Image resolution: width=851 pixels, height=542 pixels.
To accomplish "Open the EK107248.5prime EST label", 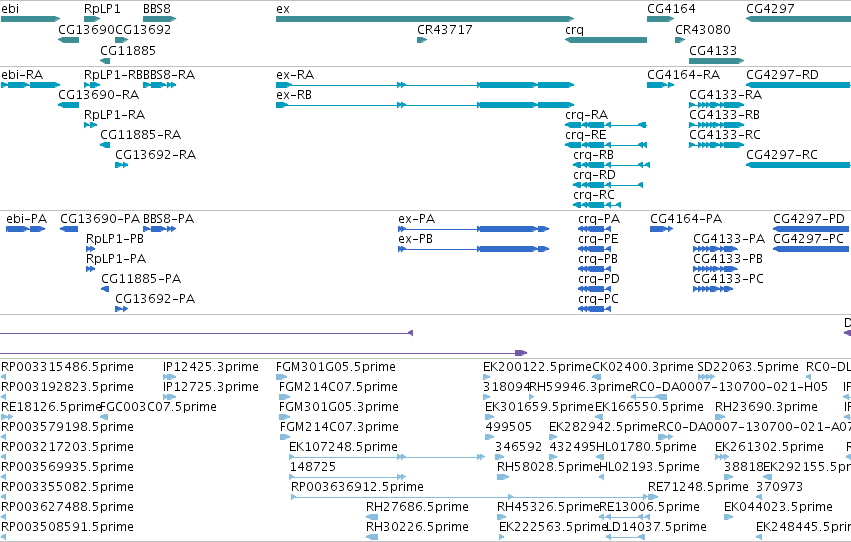I will pos(344,447).
